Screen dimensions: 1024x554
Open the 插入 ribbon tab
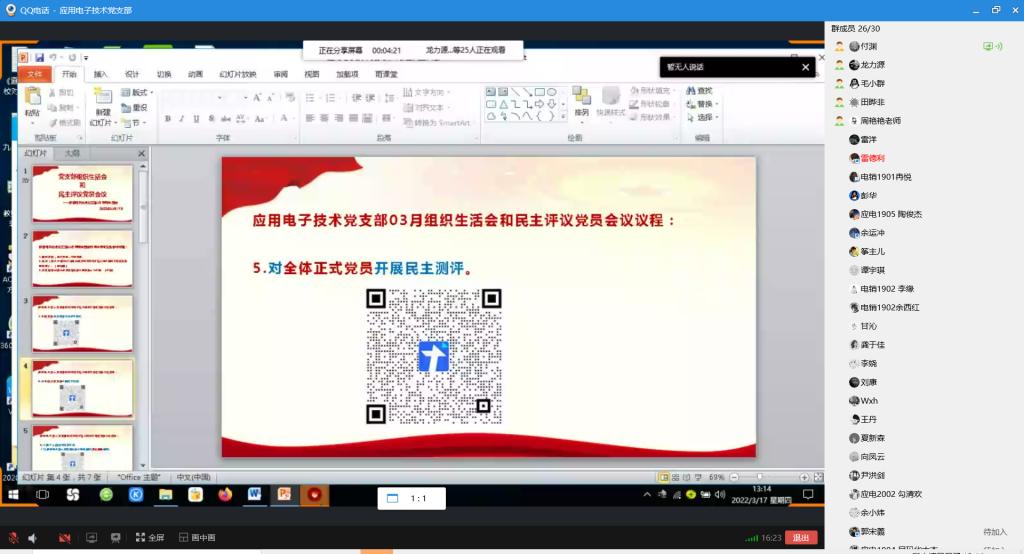pyautogui.click(x=101, y=74)
